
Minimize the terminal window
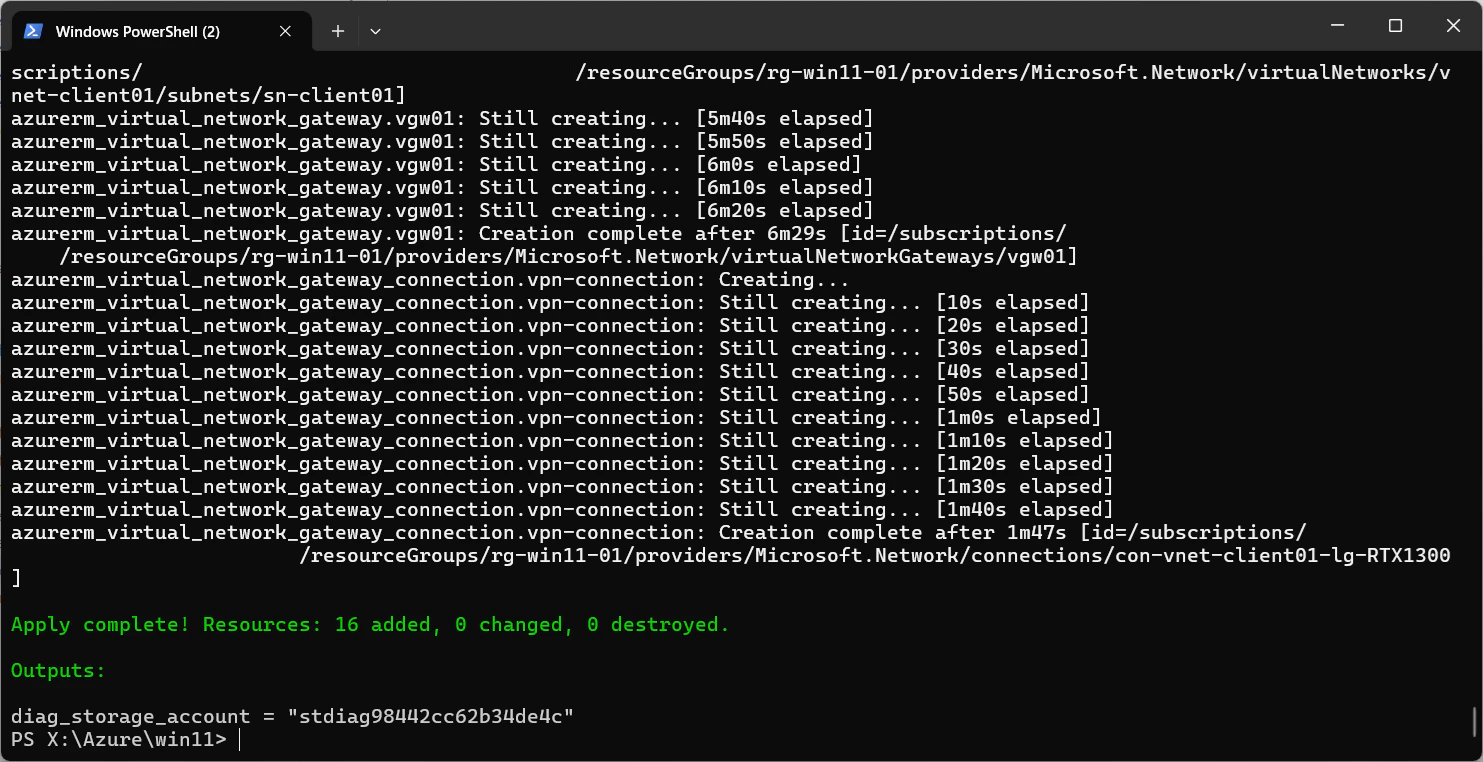[x=1340, y=26]
